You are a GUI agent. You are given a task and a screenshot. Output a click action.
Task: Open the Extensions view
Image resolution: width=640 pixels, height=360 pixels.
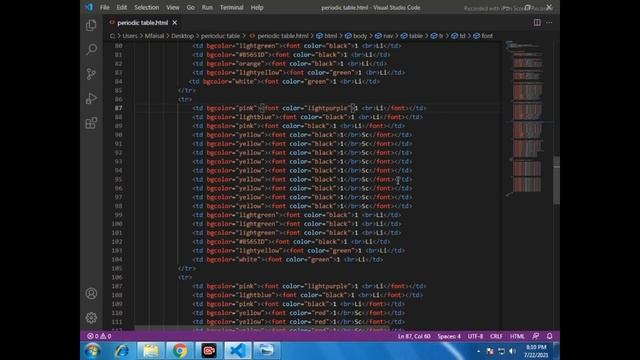coord(91,123)
